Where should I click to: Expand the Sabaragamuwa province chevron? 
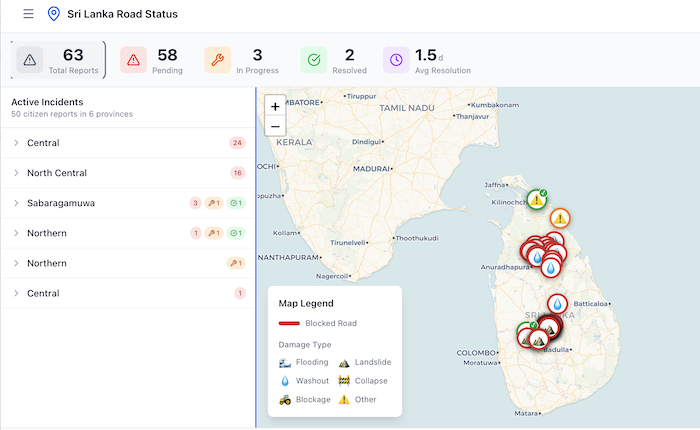(16, 203)
